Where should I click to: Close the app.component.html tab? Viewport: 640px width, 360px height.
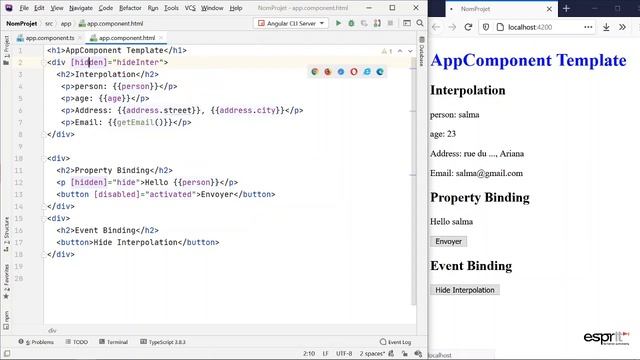[x=161, y=38]
